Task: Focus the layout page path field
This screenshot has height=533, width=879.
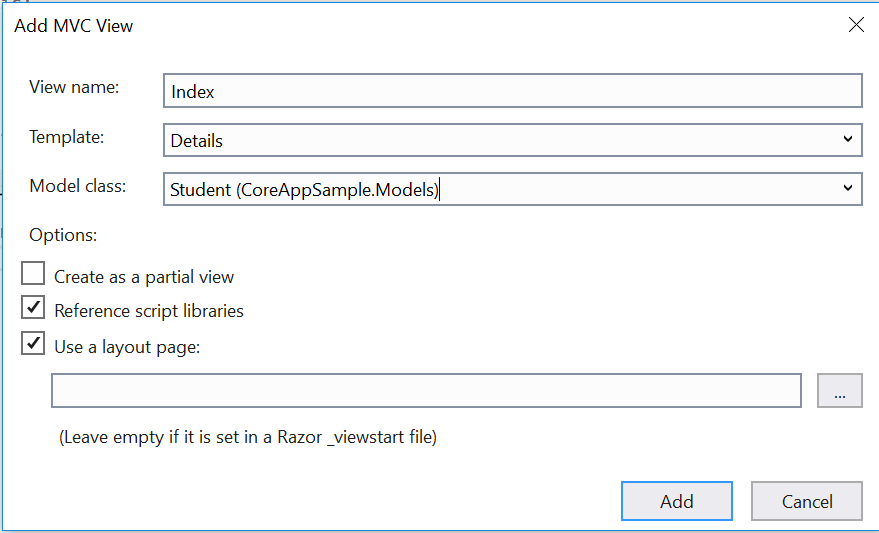Action: pyautogui.click(x=426, y=391)
